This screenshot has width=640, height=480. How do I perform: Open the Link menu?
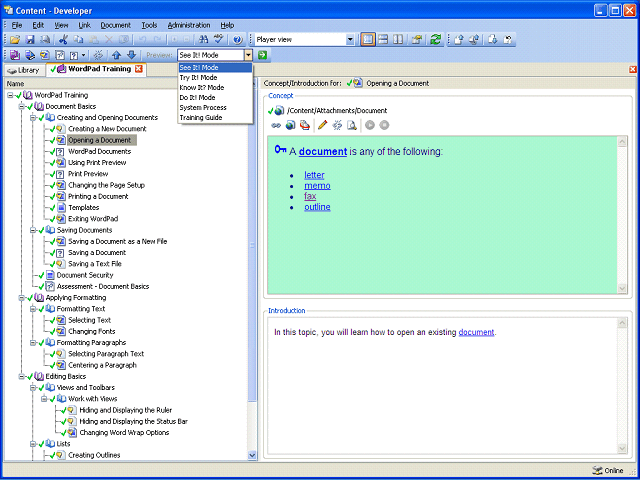pos(84,25)
